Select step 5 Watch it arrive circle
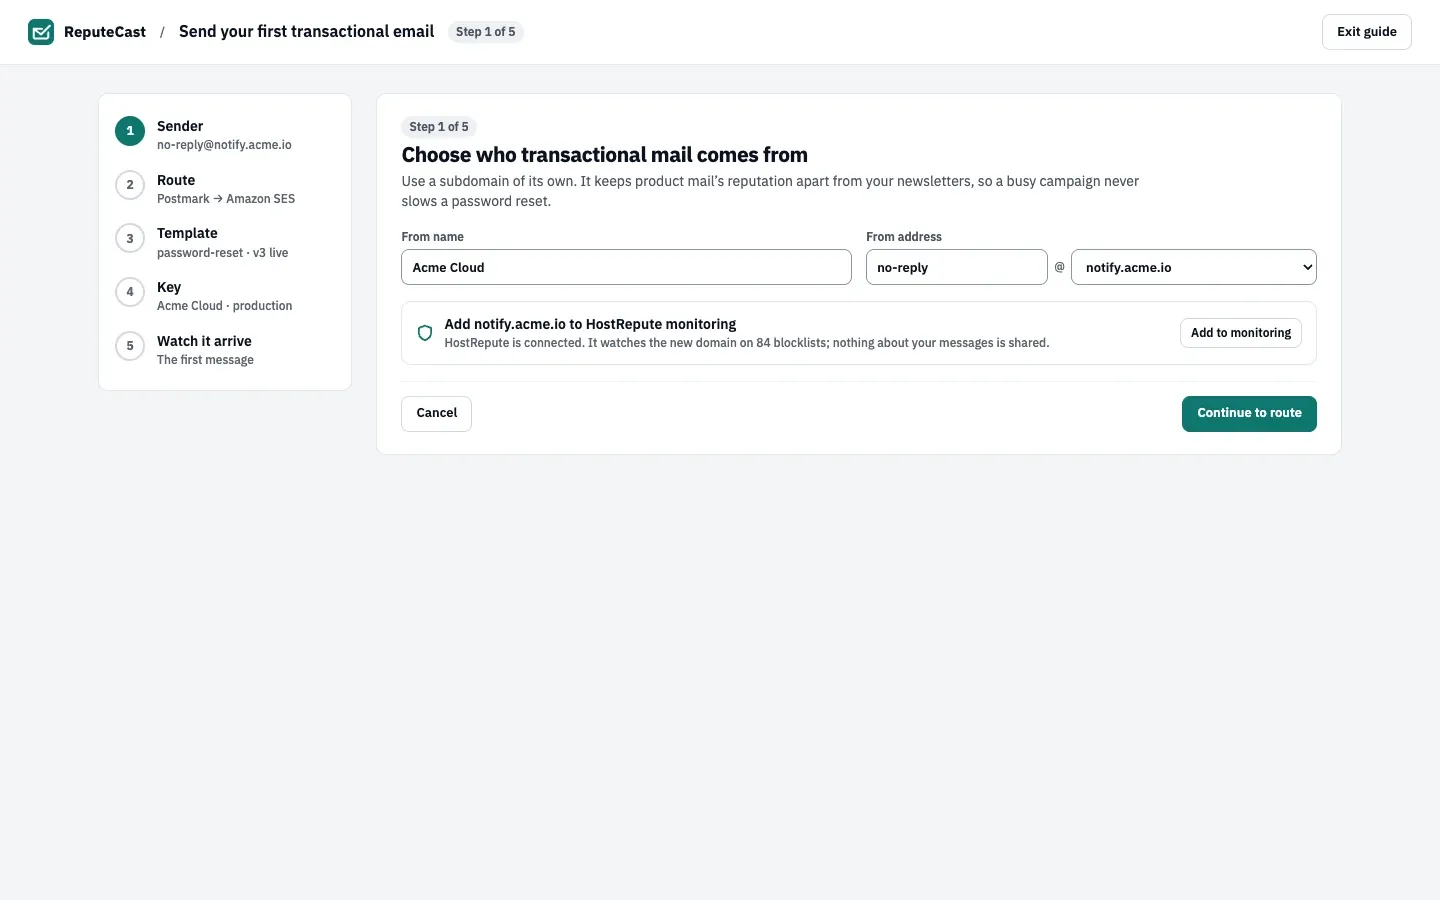The image size is (1440, 900). [130, 346]
